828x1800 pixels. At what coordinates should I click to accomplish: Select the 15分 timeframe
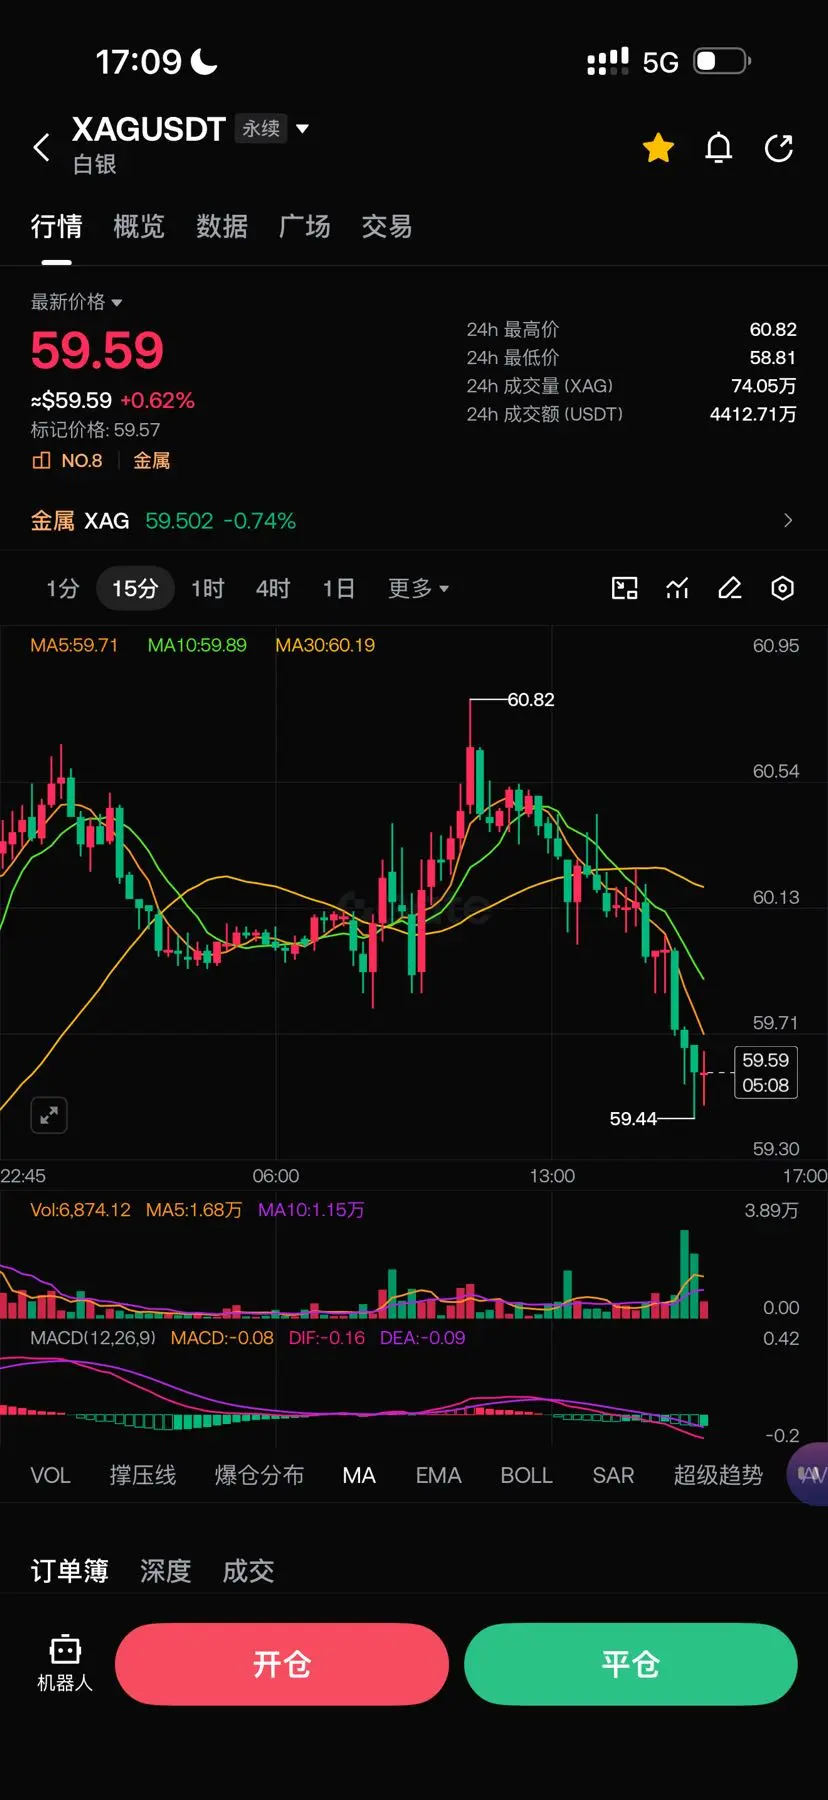(x=135, y=588)
